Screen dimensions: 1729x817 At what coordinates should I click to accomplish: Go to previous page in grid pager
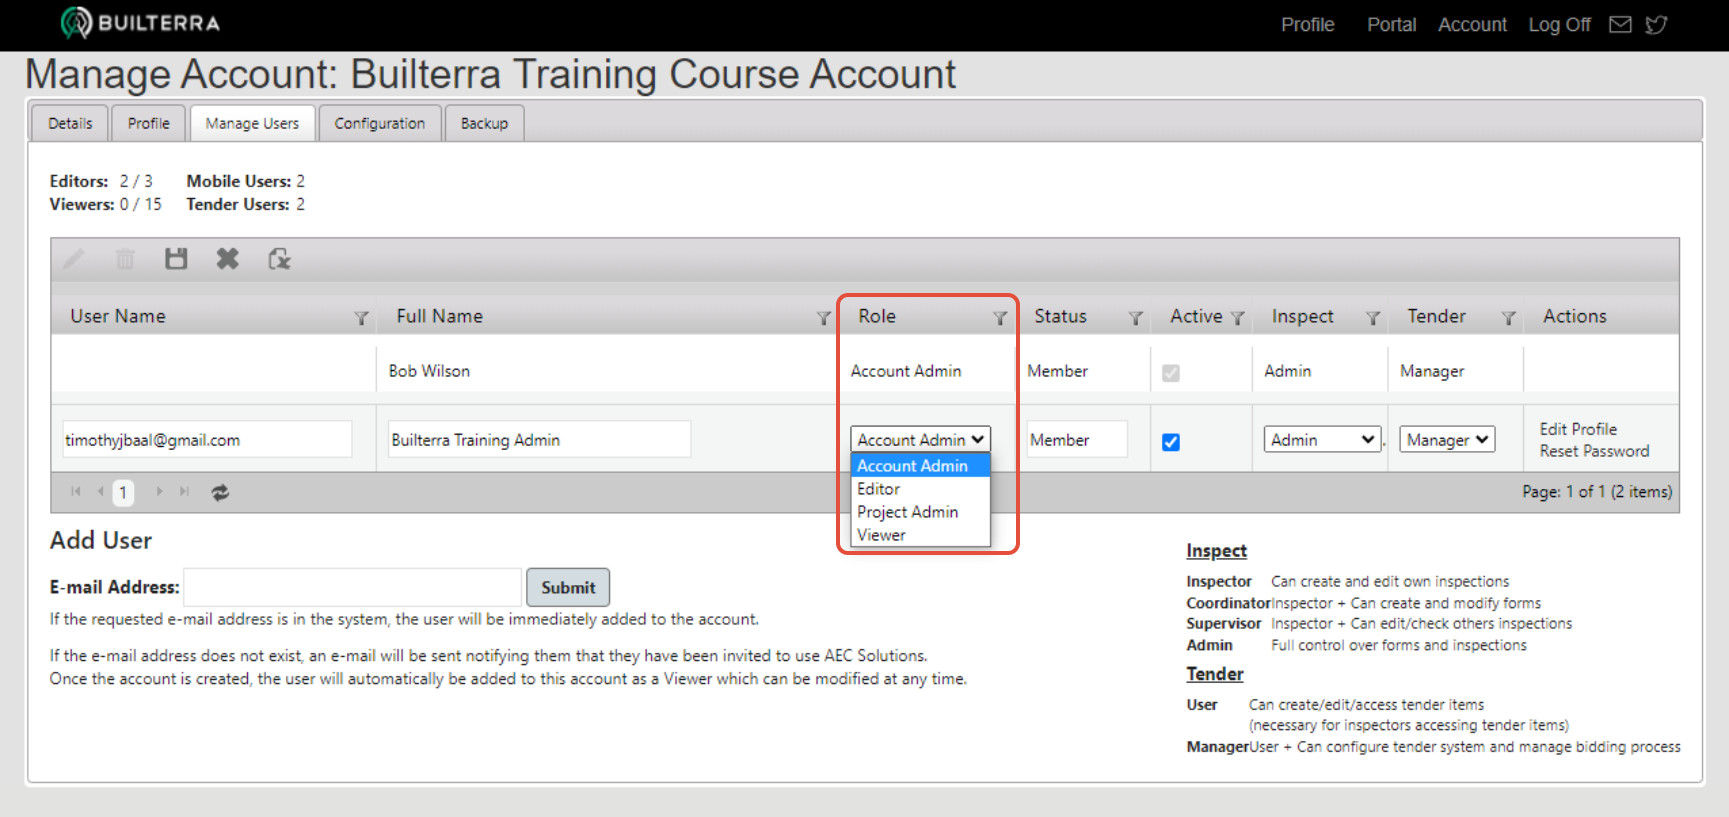tap(100, 491)
